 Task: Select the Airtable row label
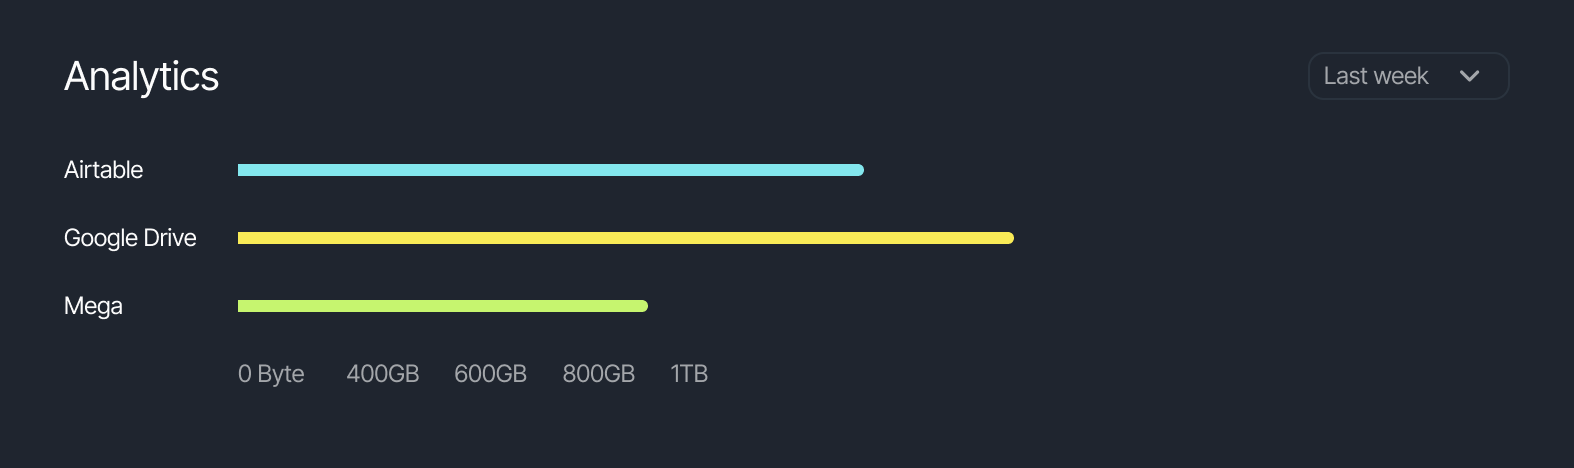103,170
